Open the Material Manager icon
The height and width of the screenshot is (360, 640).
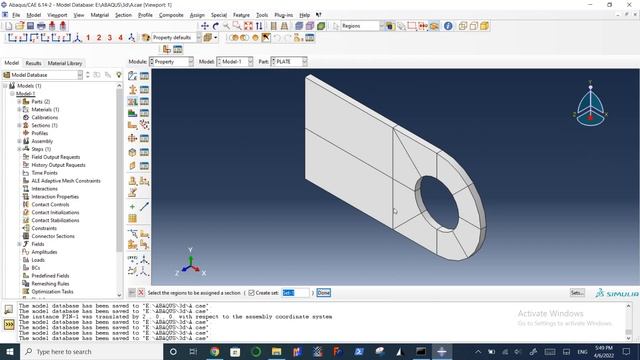pos(144,76)
